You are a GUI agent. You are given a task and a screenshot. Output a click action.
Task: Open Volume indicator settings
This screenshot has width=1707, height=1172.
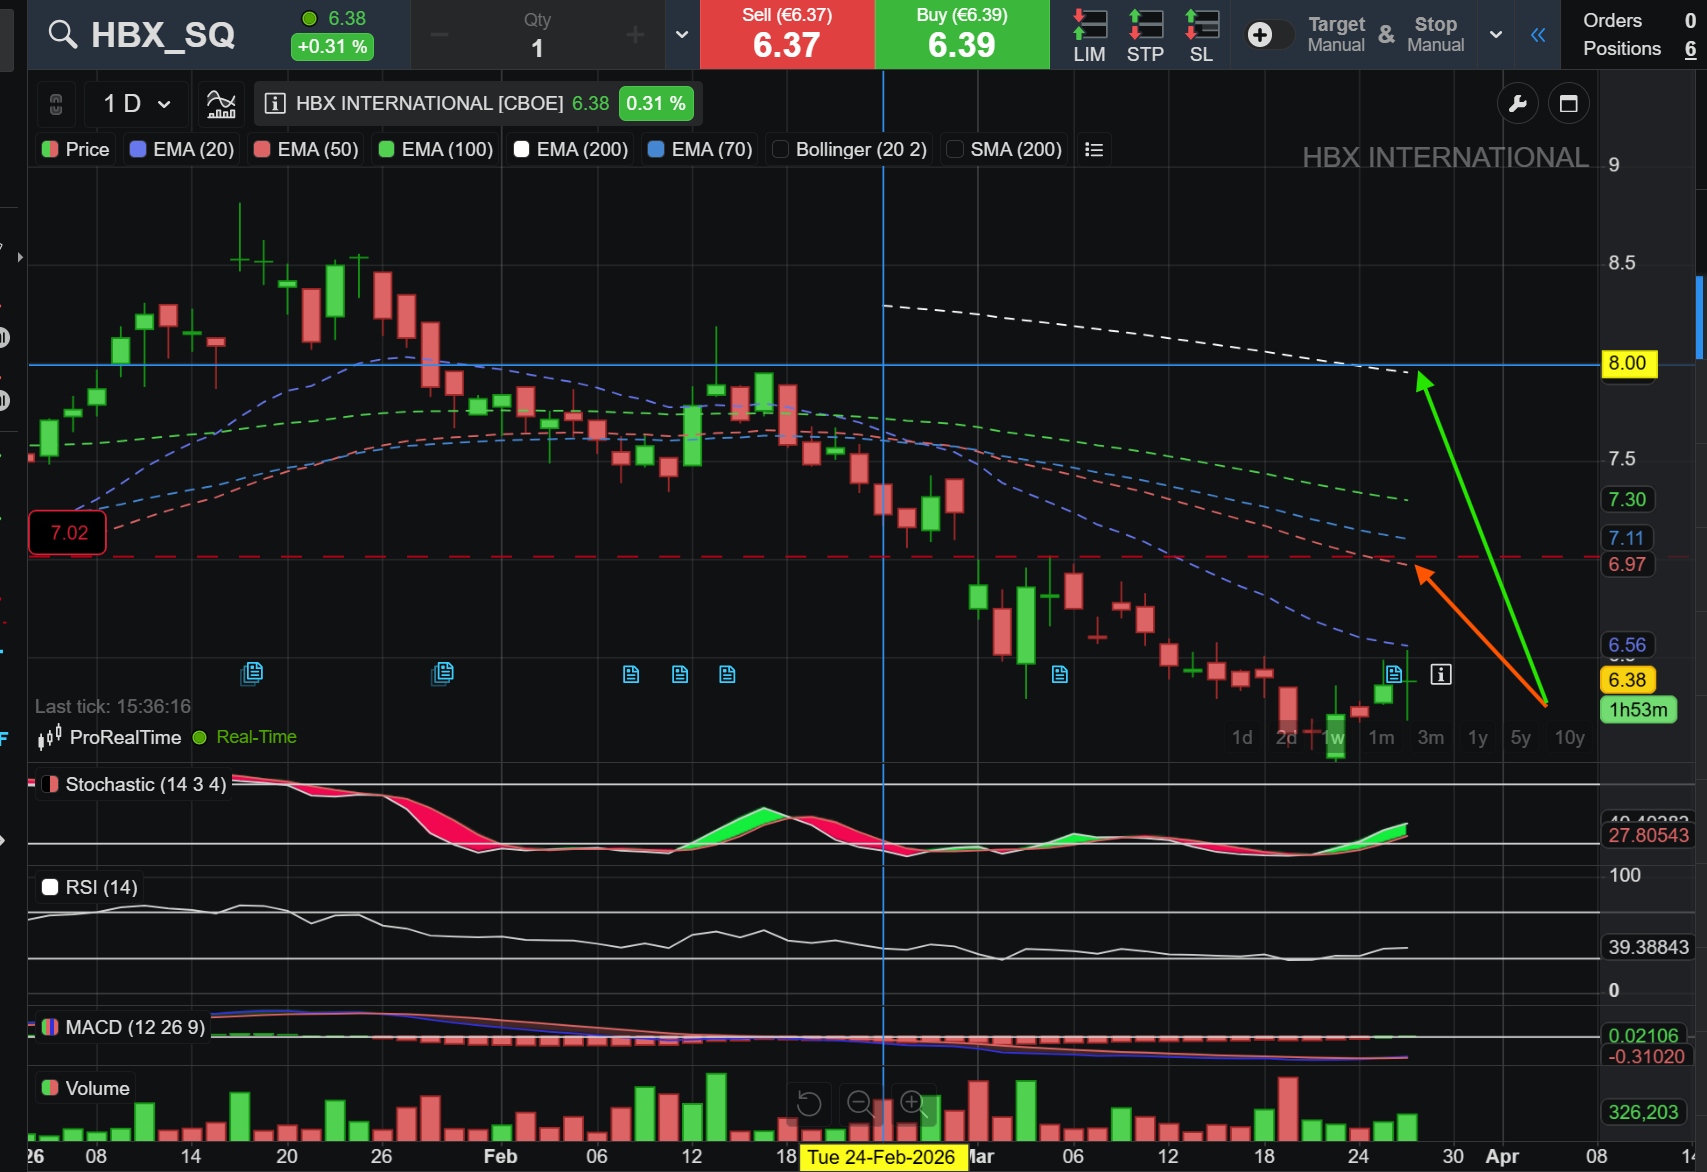pyautogui.click(x=86, y=1088)
